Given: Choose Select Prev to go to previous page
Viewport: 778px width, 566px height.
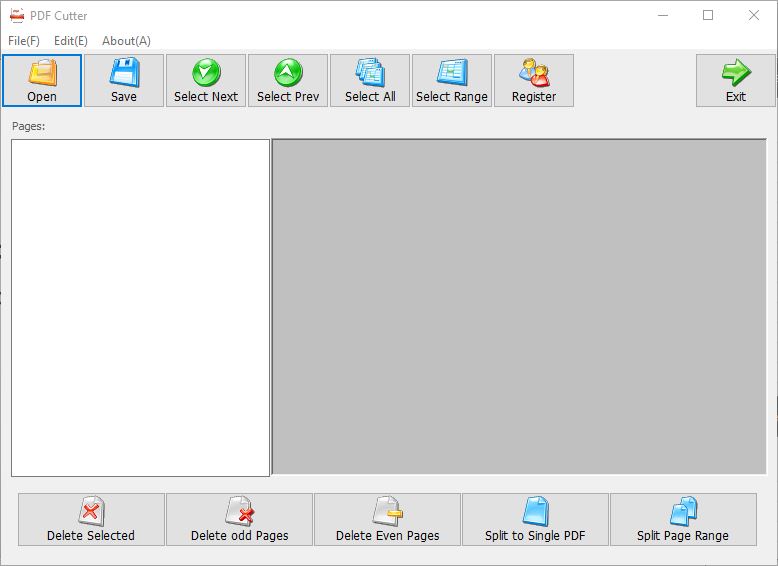Looking at the screenshot, I should tap(288, 81).
